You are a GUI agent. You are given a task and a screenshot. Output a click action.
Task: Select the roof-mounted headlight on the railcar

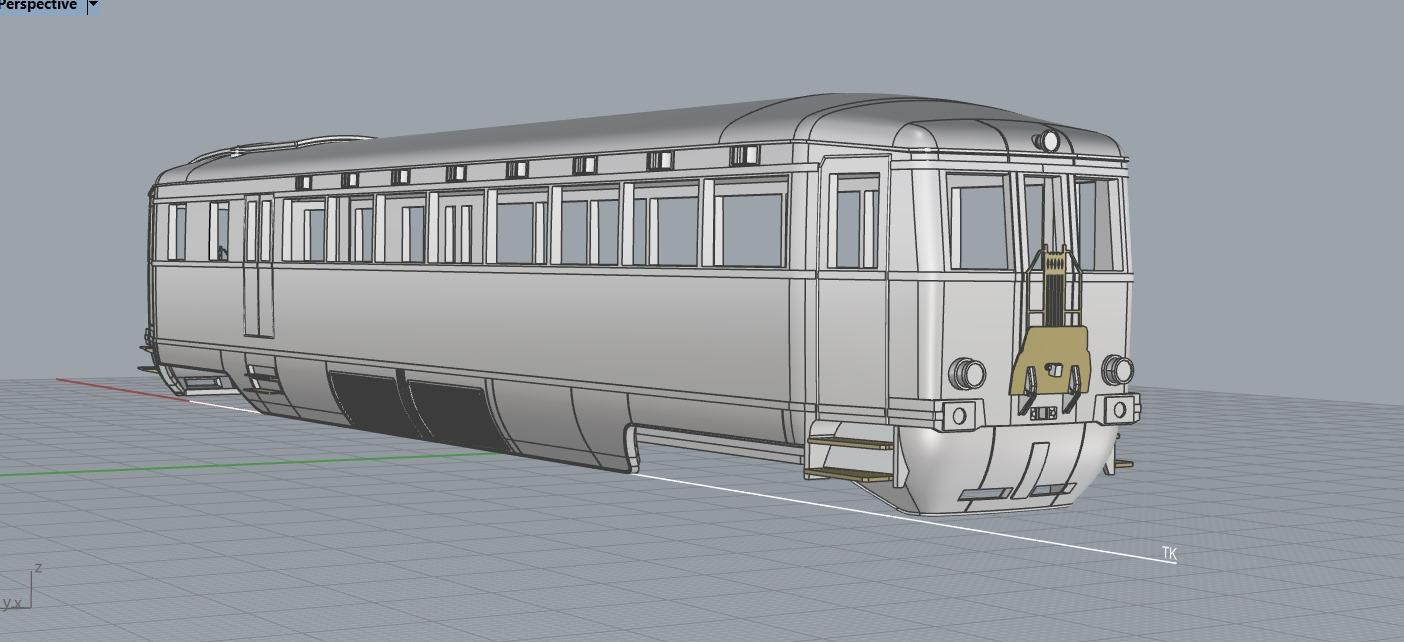point(1048,141)
